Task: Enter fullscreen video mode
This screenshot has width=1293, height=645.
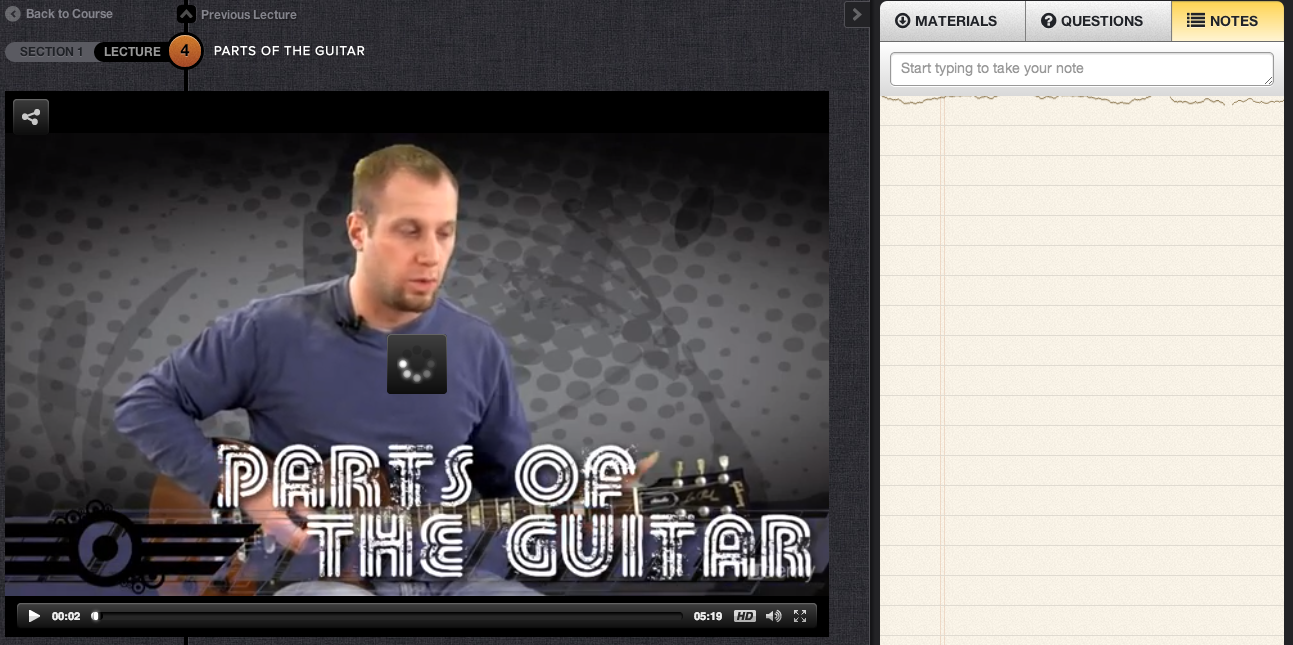Action: [800, 616]
